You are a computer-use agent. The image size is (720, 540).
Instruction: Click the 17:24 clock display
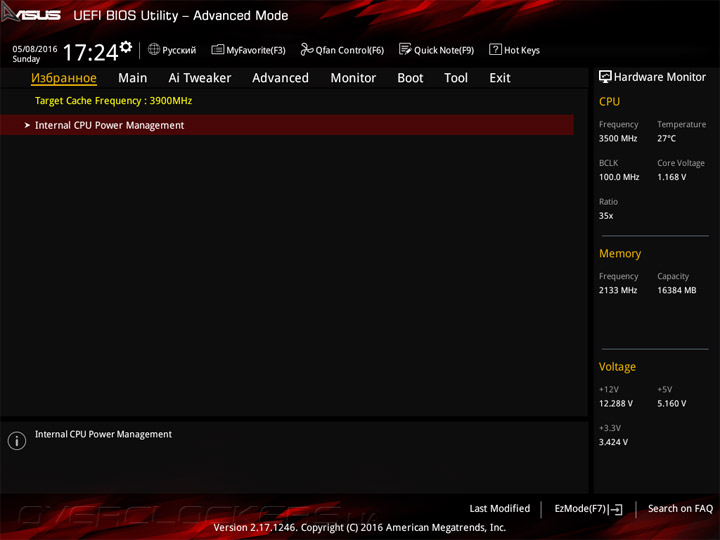(90, 52)
